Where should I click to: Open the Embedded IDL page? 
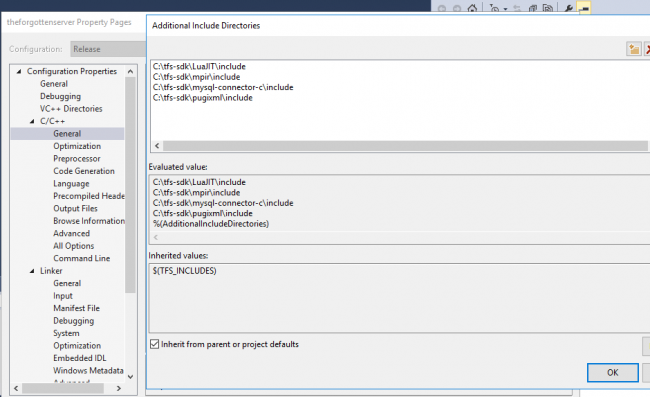tap(80, 358)
